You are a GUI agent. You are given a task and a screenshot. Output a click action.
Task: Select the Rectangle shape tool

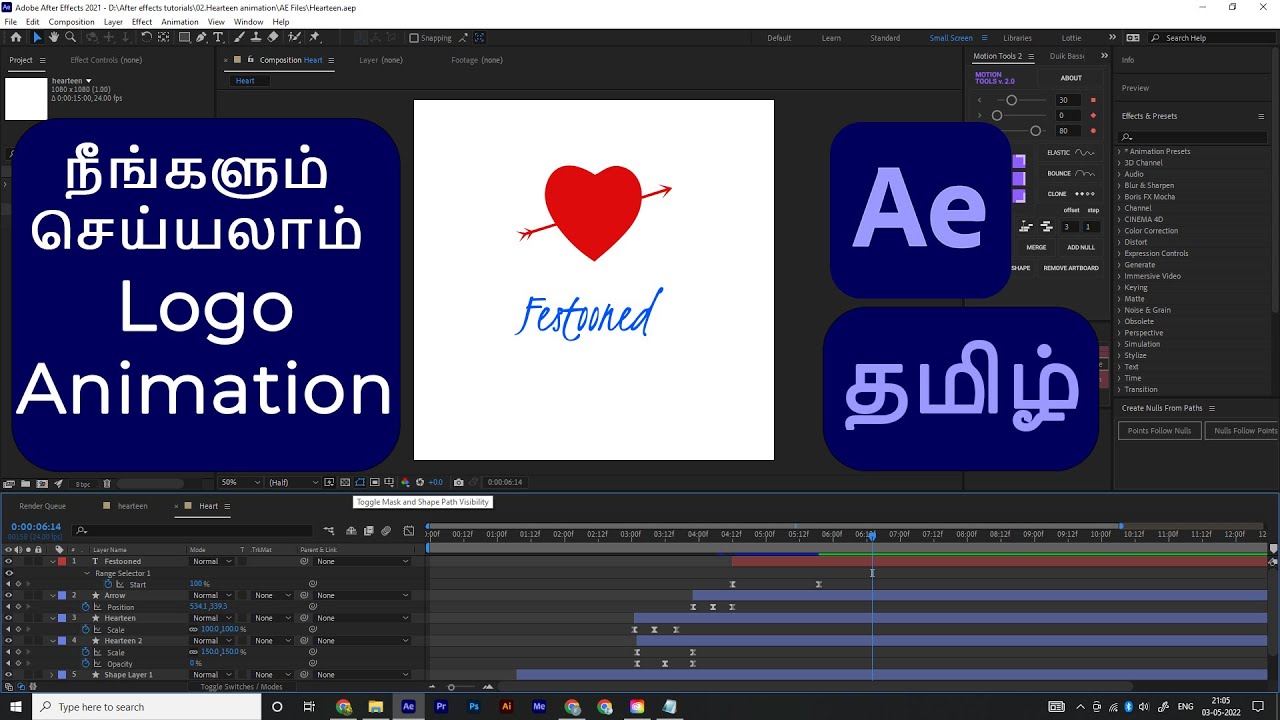(x=185, y=37)
